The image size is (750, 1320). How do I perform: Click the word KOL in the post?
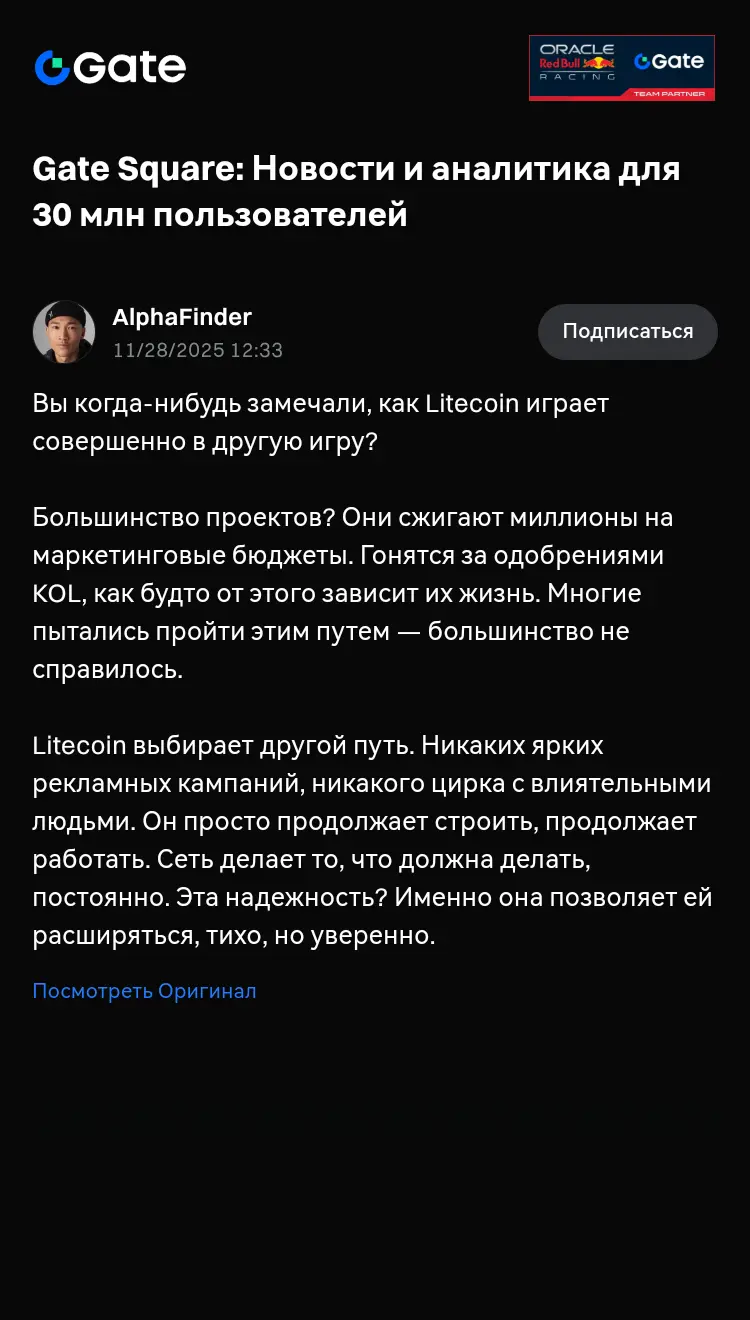[x=56, y=594]
